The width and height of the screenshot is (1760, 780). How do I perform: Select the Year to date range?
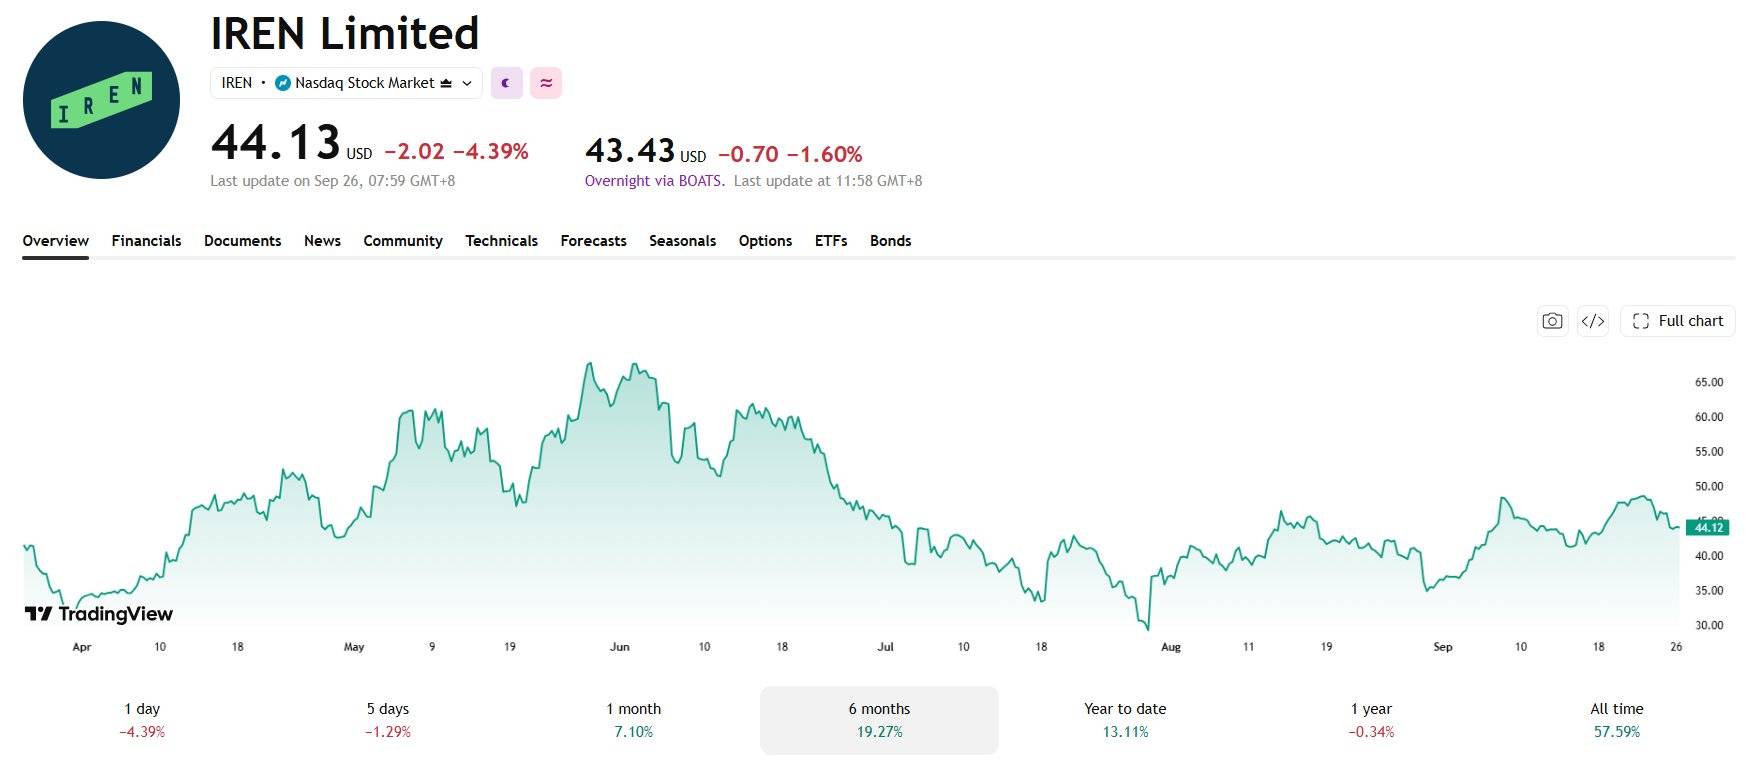(x=1126, y=720)
